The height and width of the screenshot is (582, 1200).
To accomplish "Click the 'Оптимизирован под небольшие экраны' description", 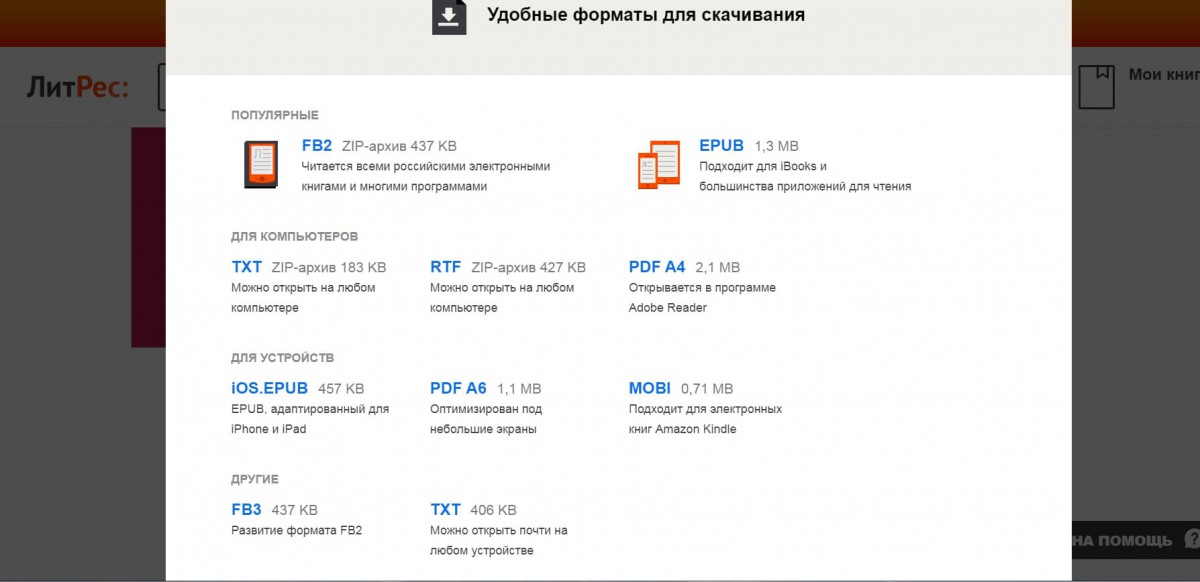I will [x=486, y=418].
